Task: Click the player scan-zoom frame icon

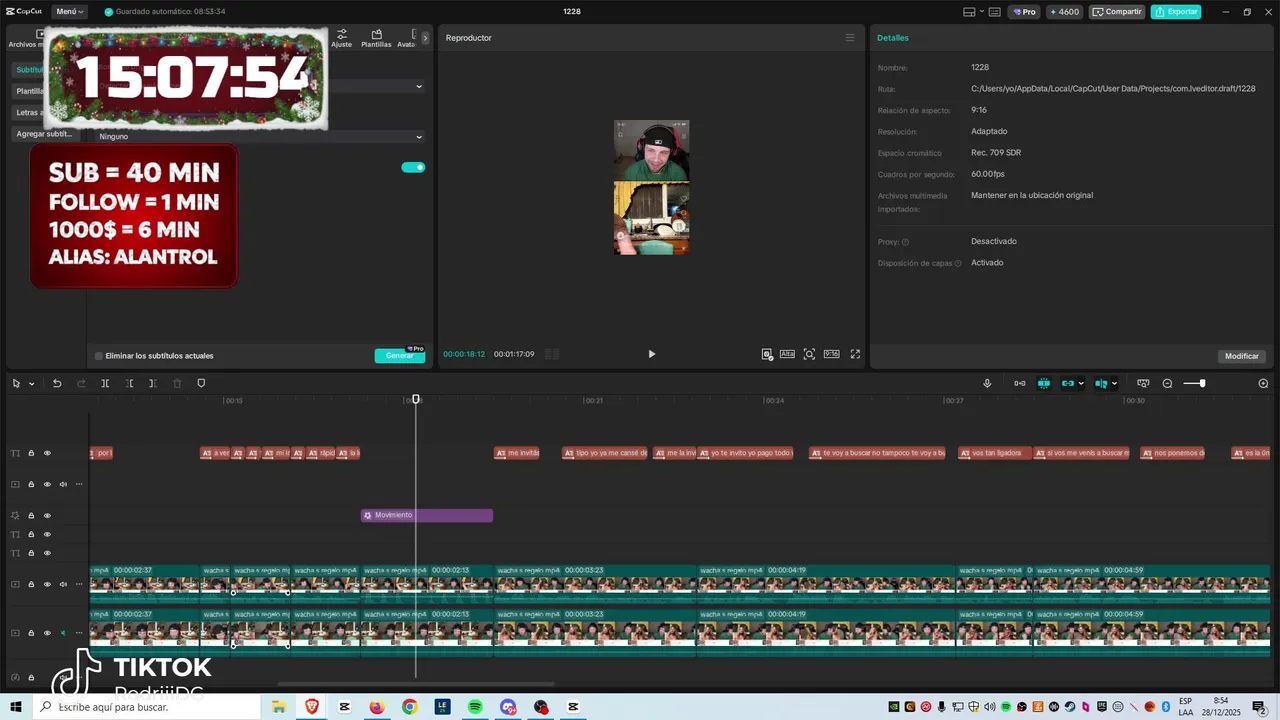Action: pos(809,354)
